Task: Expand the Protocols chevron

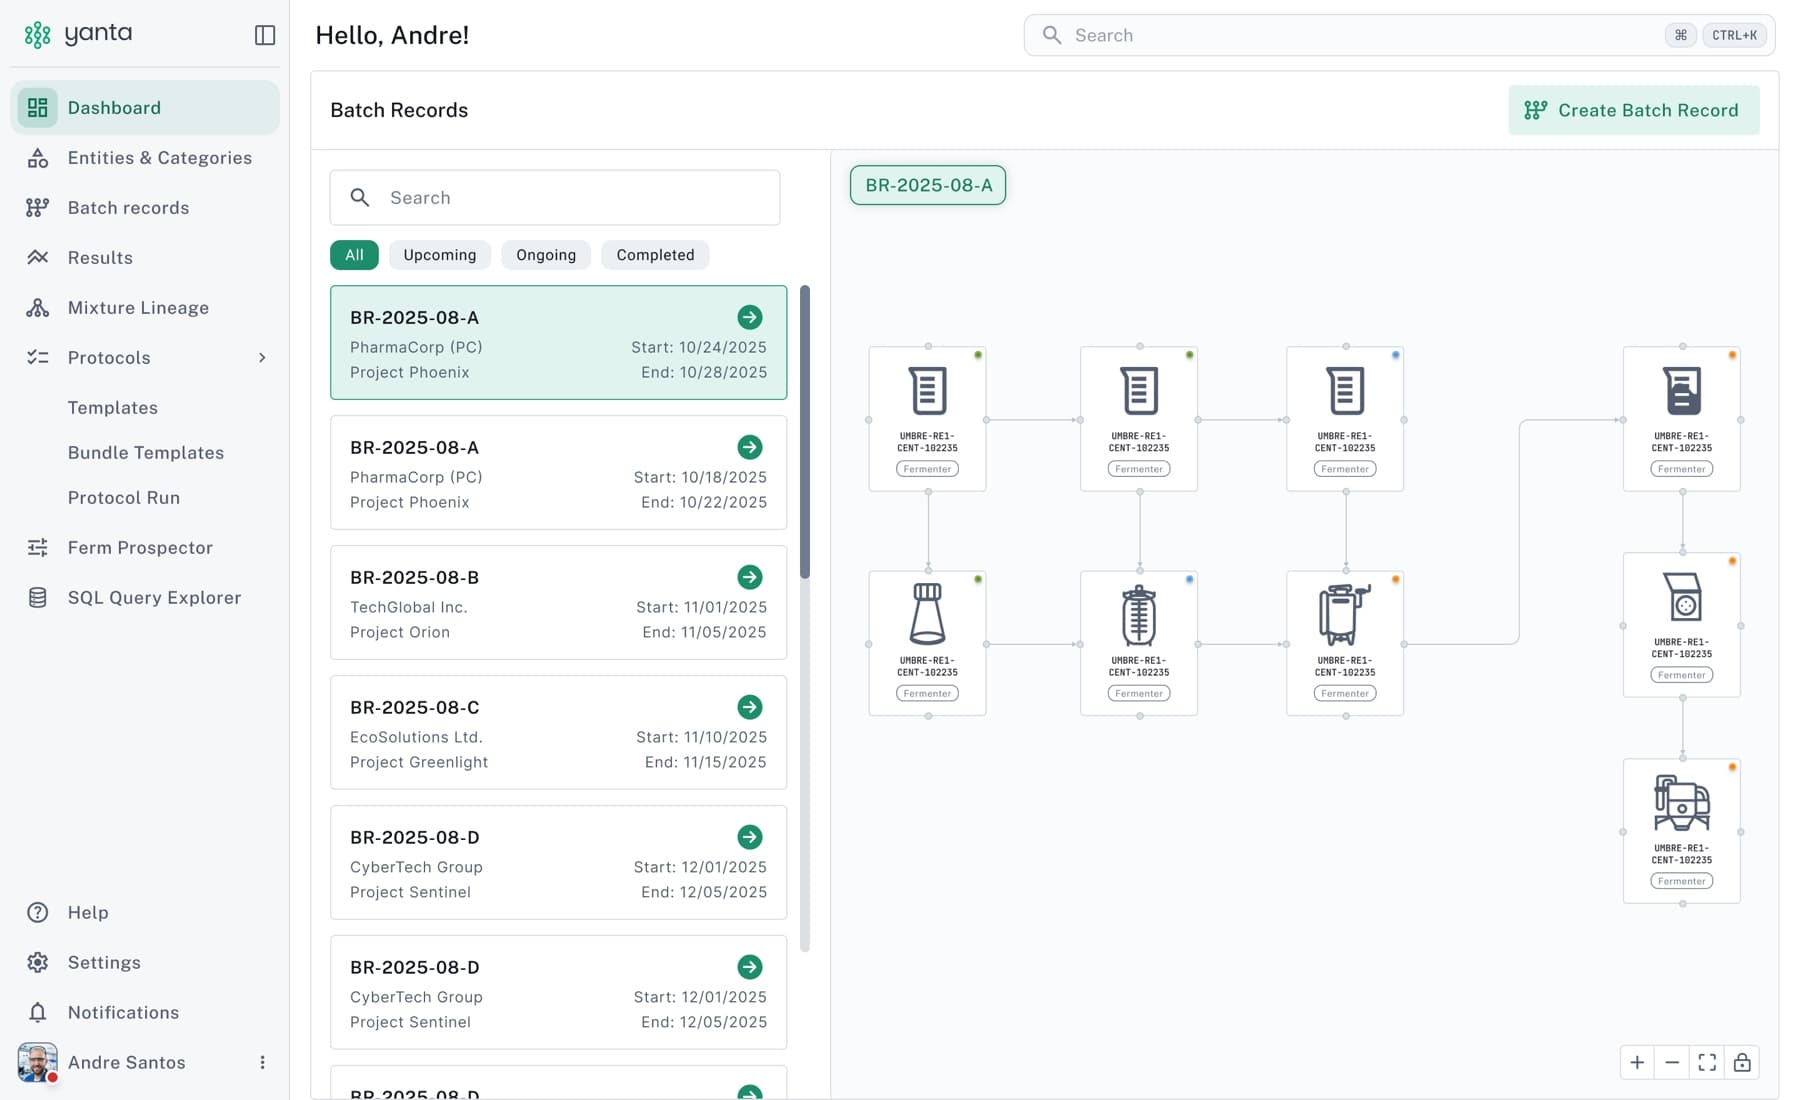Action: click(262, 358)
